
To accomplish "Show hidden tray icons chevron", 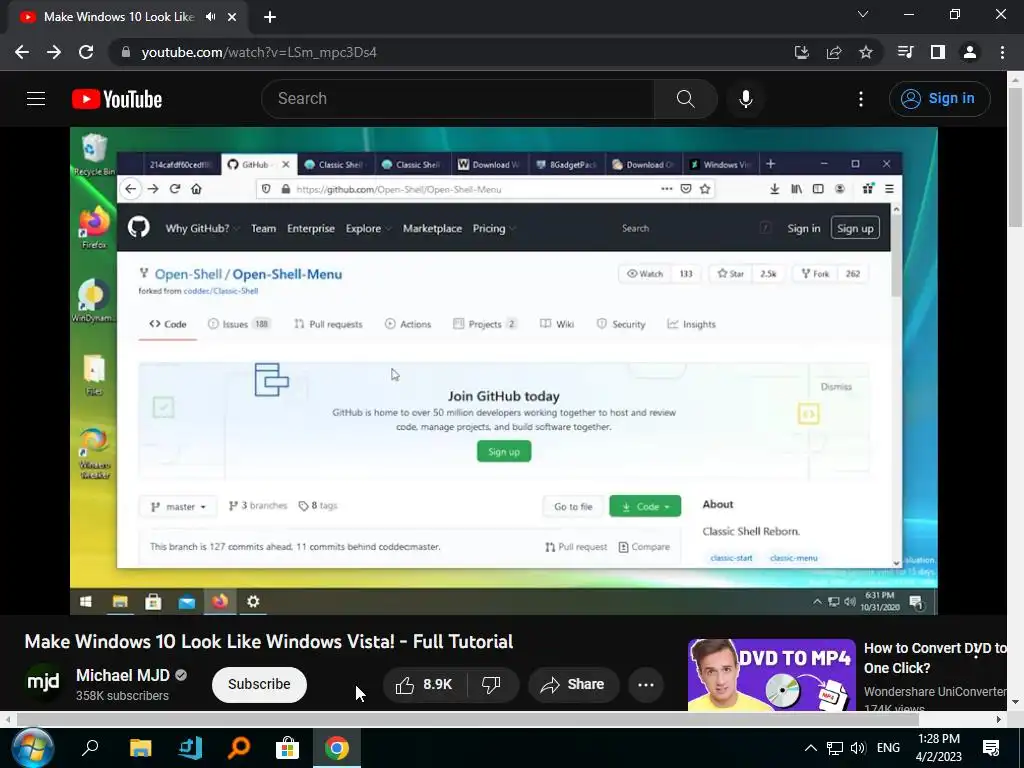I will point(810,748).
